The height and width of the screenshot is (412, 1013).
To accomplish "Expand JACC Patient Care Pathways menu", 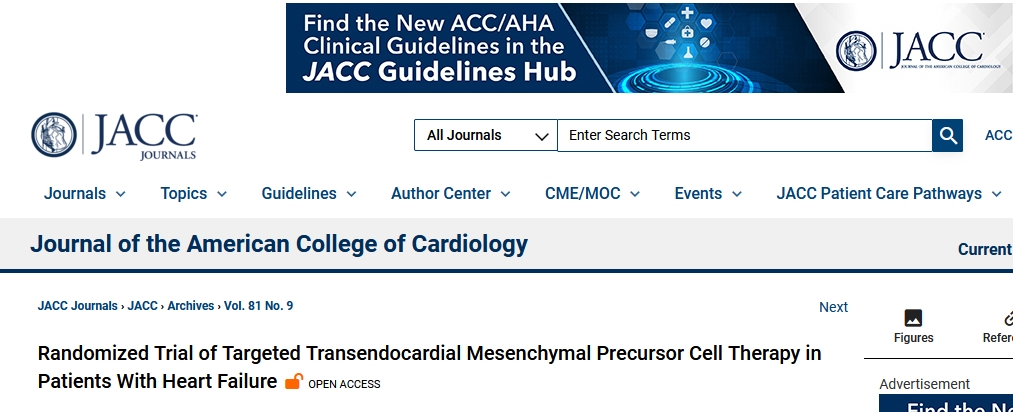I will (x=889, y=194).
